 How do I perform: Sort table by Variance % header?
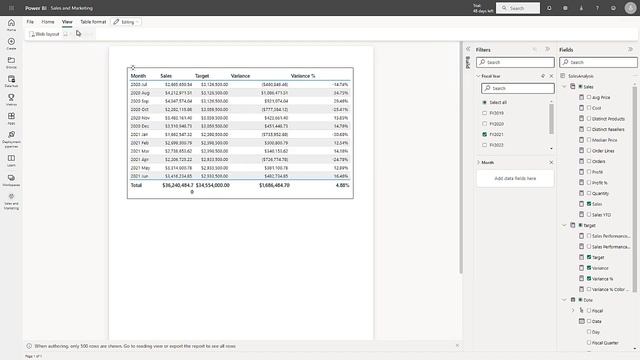pyautogui.click(x=303, y=76)
